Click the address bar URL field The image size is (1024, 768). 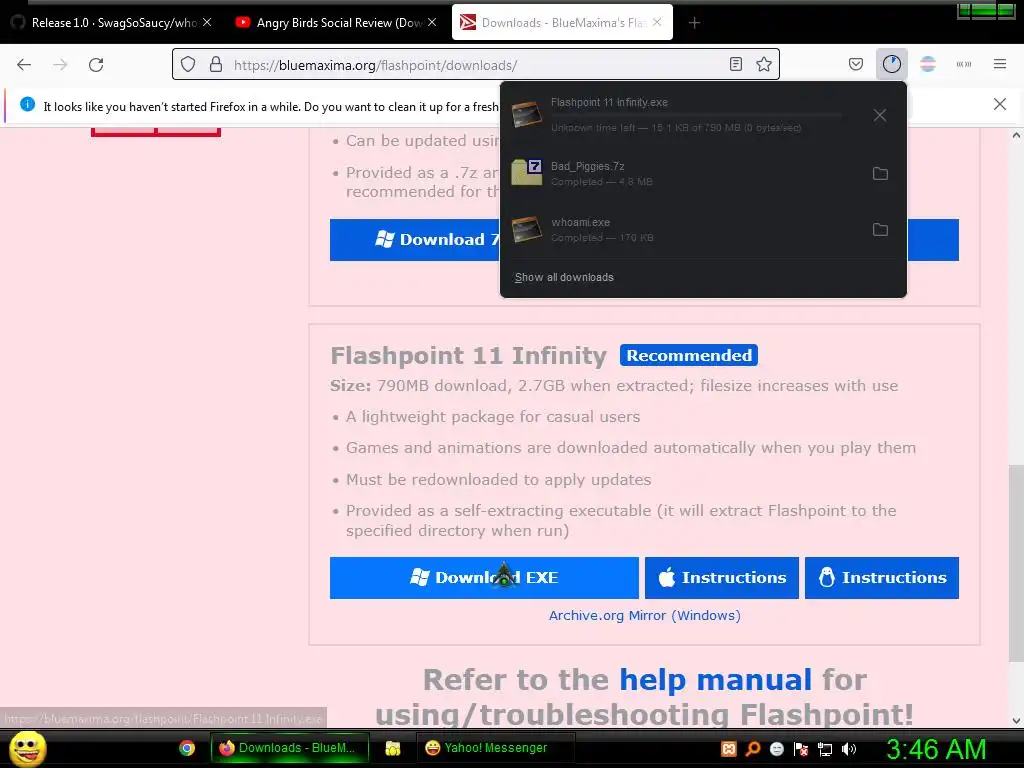pos(475,65)
